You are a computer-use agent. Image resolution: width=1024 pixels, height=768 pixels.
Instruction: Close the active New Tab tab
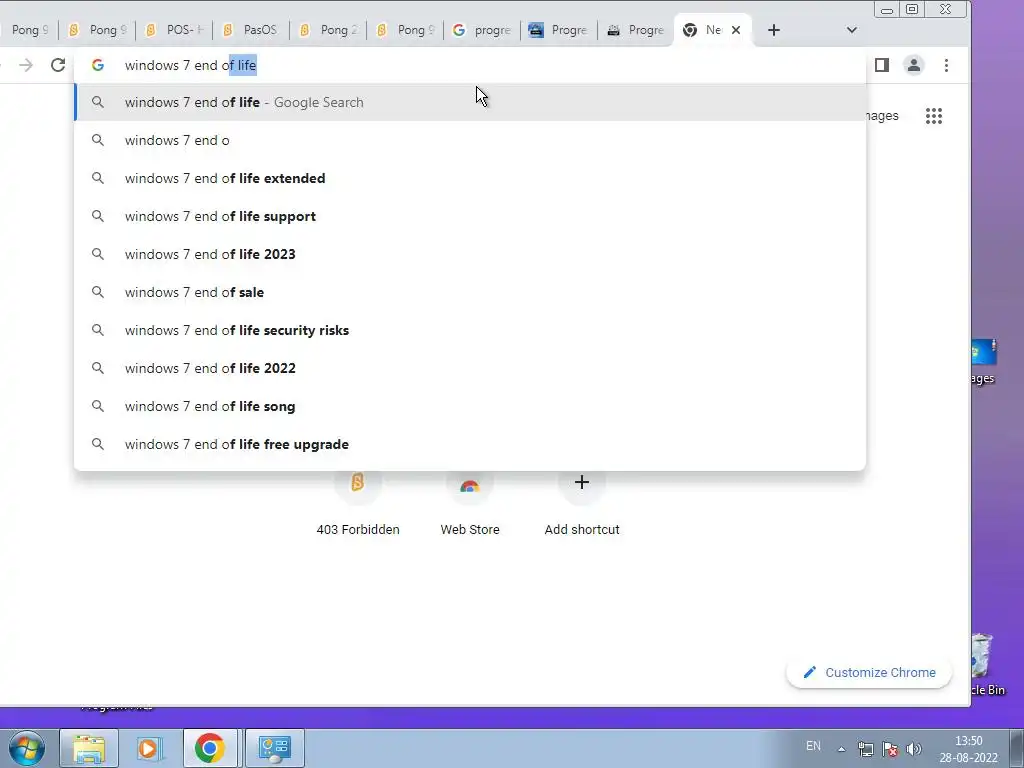coord(736,30)
